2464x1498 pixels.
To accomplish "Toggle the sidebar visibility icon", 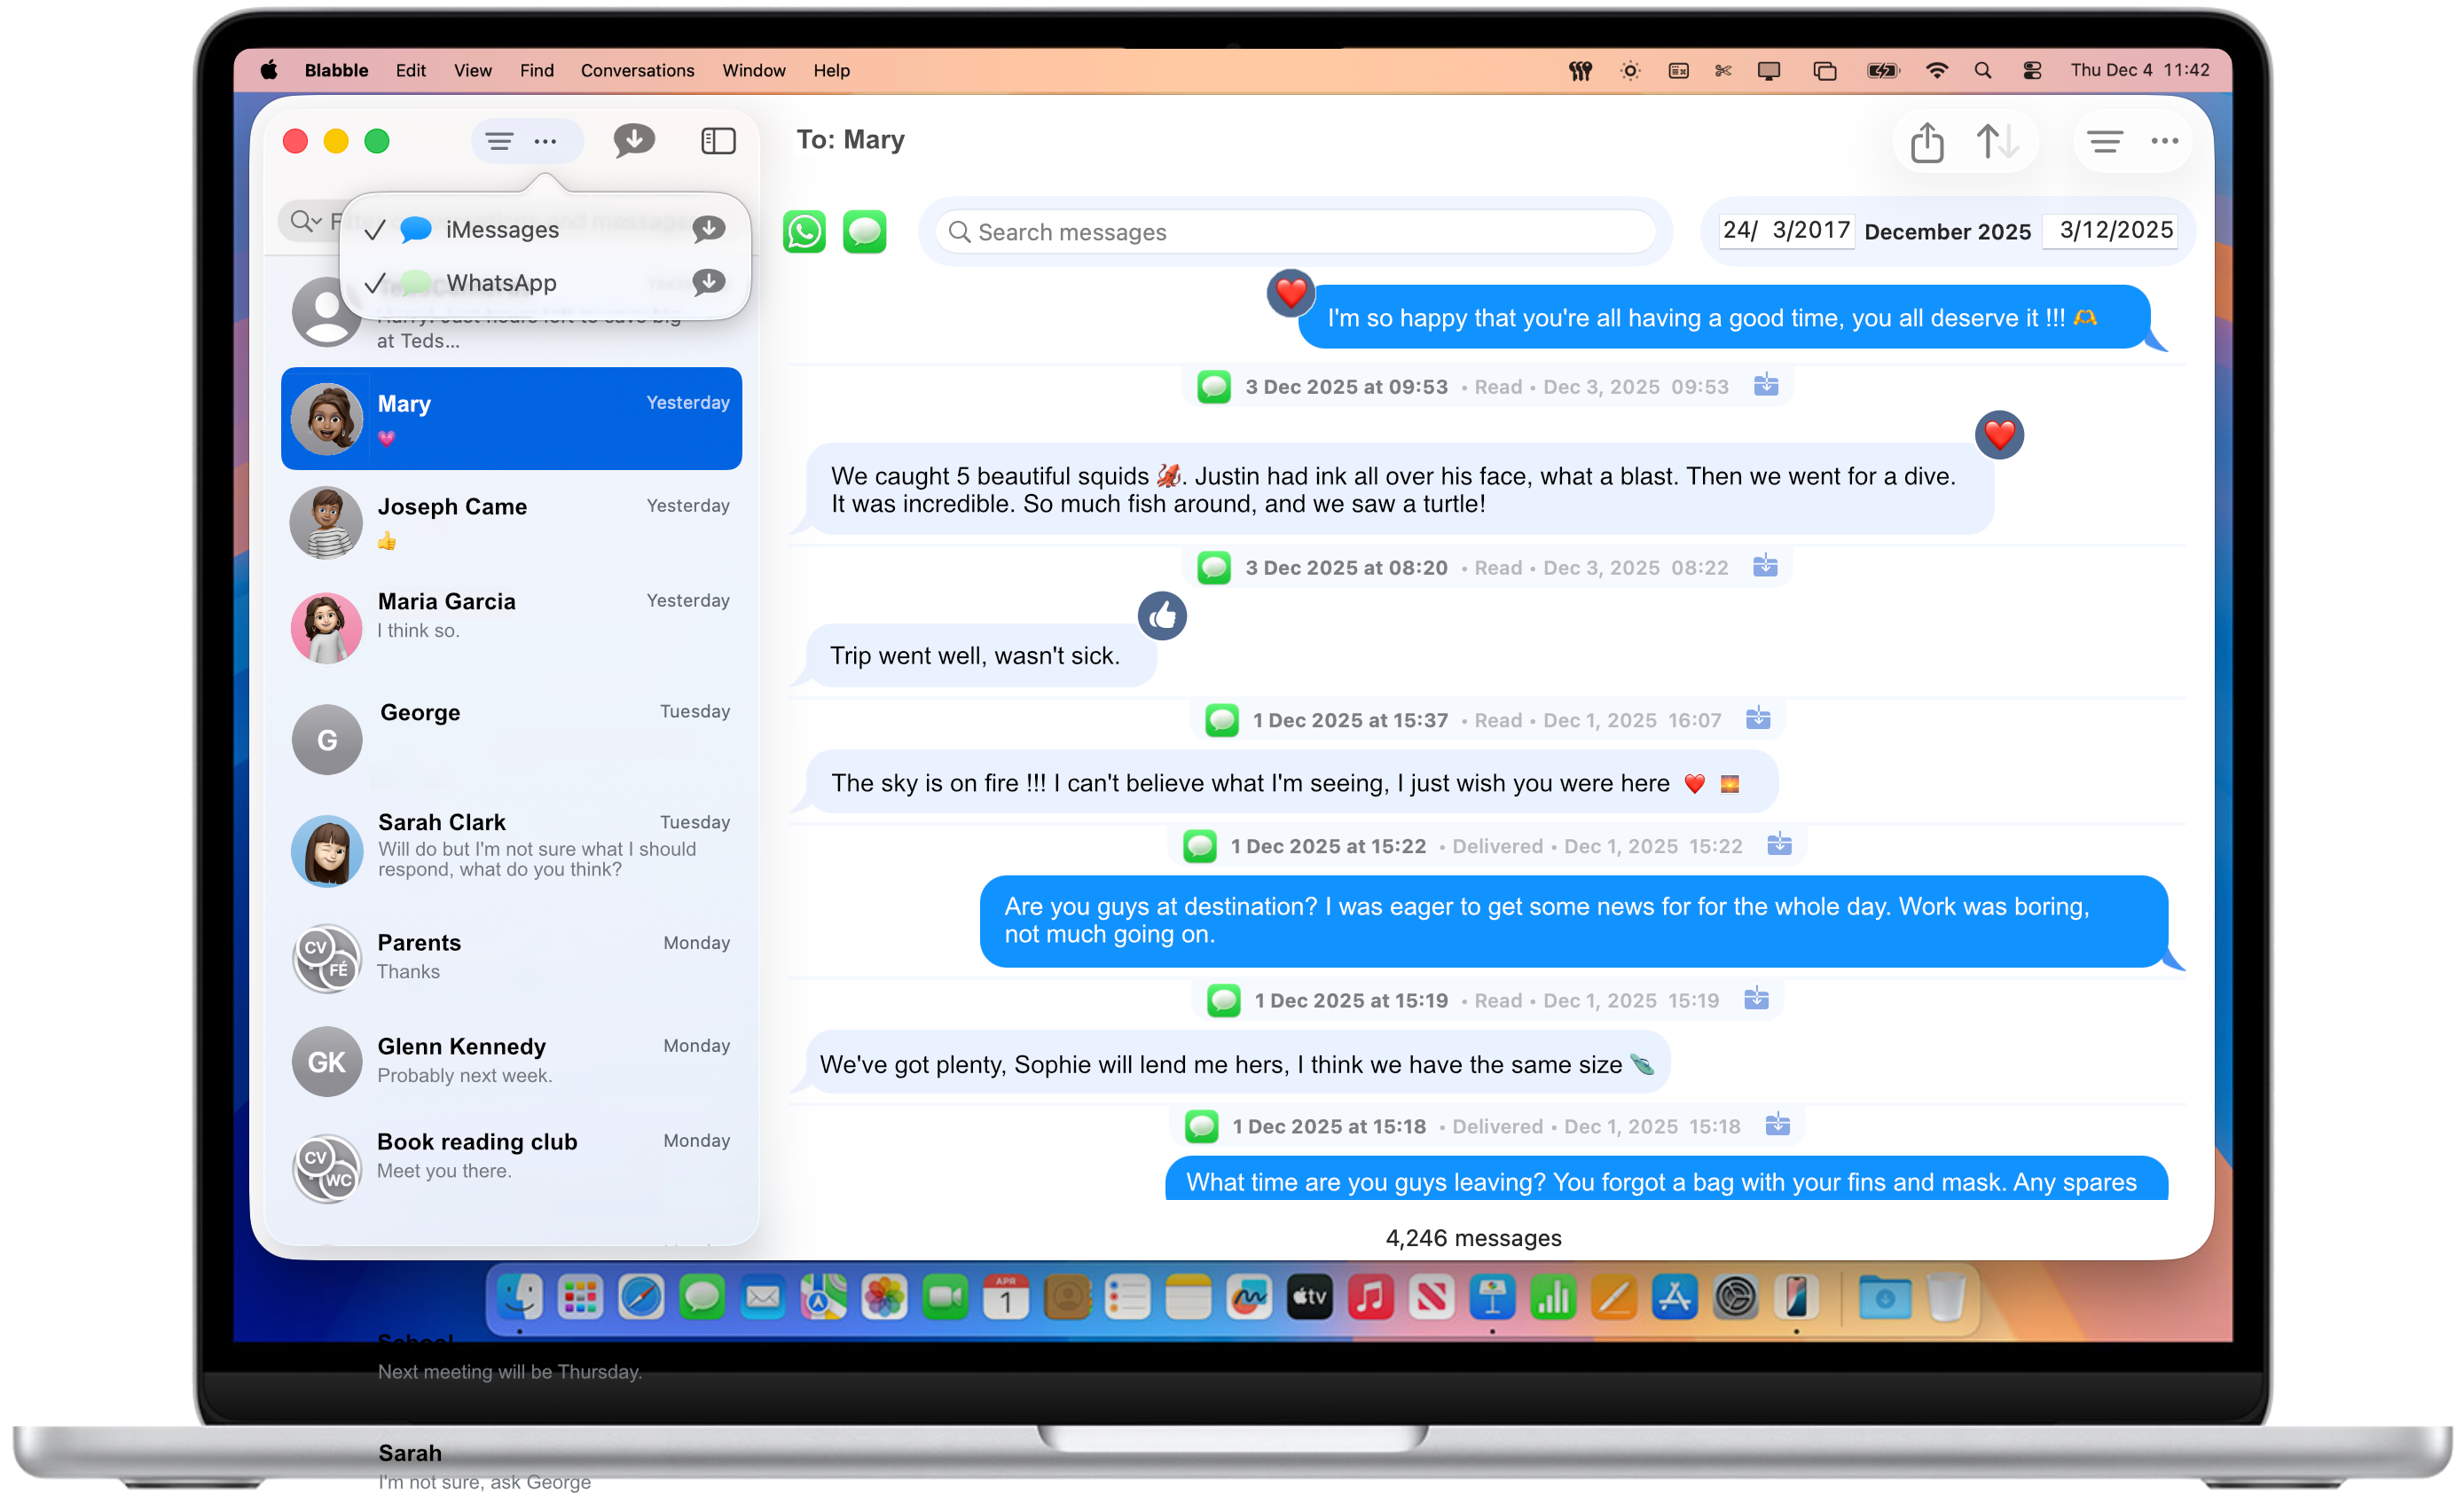I will (x=718, y=141).
